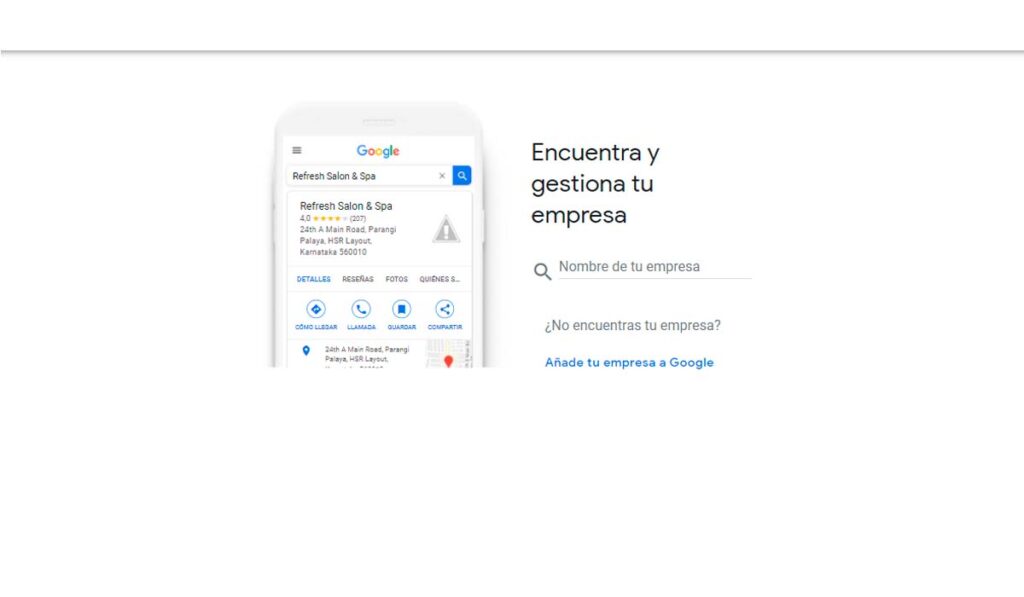
Task: Click the ¿No encuentras tu empresa? text
Action: pyautogui.click(x=633, y=326)
